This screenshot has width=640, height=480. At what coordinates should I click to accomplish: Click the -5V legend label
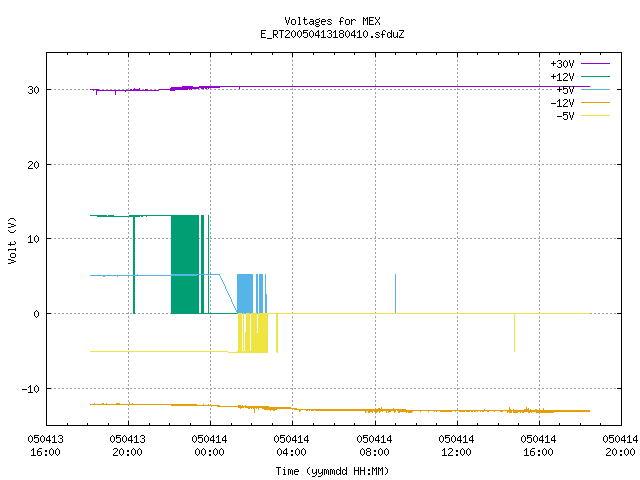(565, 116)
